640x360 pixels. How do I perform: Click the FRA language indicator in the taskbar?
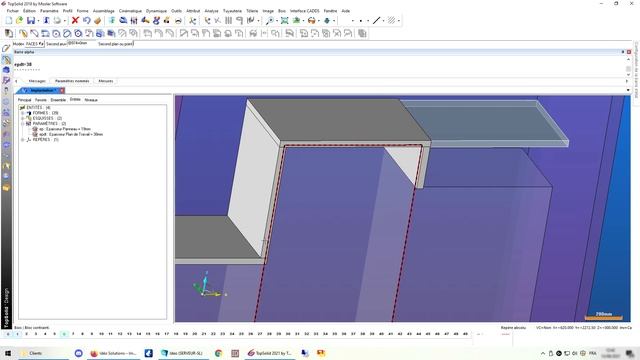pyautogui.click(x=593, y=353)
